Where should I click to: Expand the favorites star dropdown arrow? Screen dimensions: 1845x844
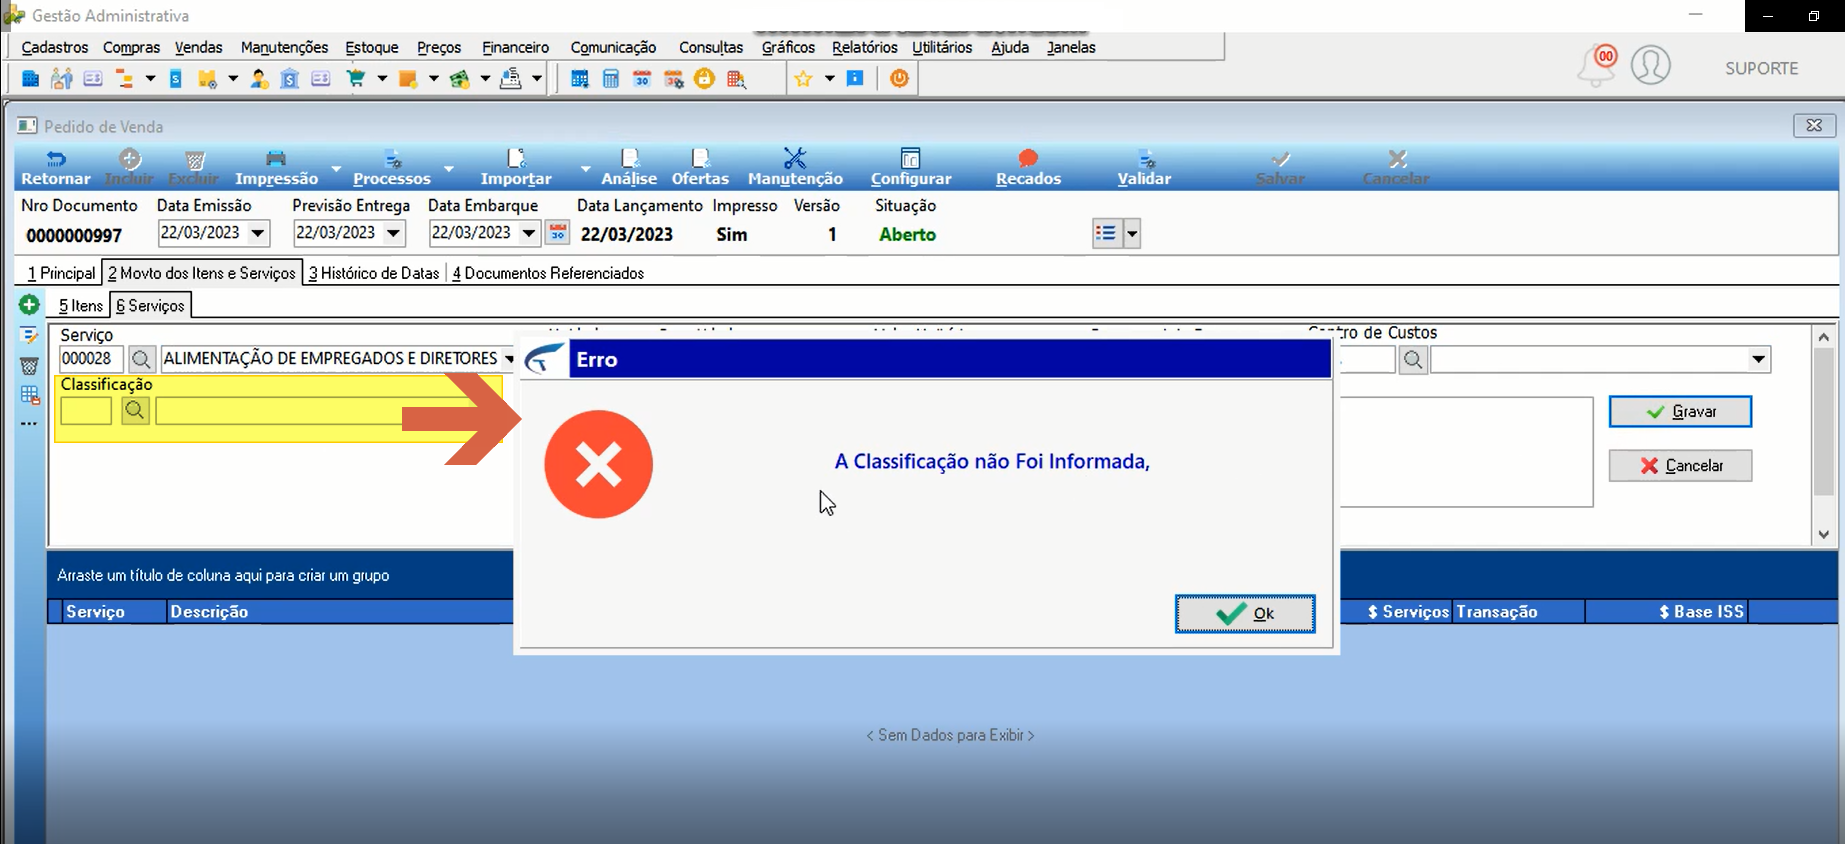pos(829,78)
